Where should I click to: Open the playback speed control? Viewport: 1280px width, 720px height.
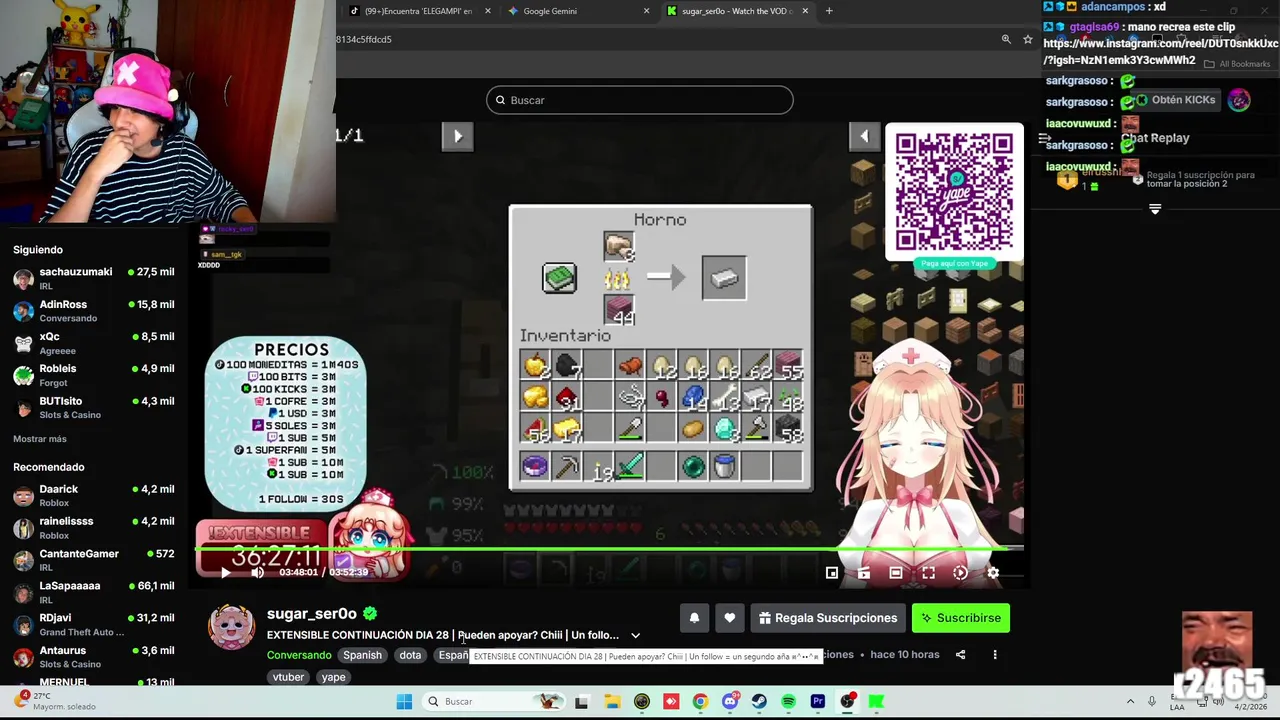point(960,573)
